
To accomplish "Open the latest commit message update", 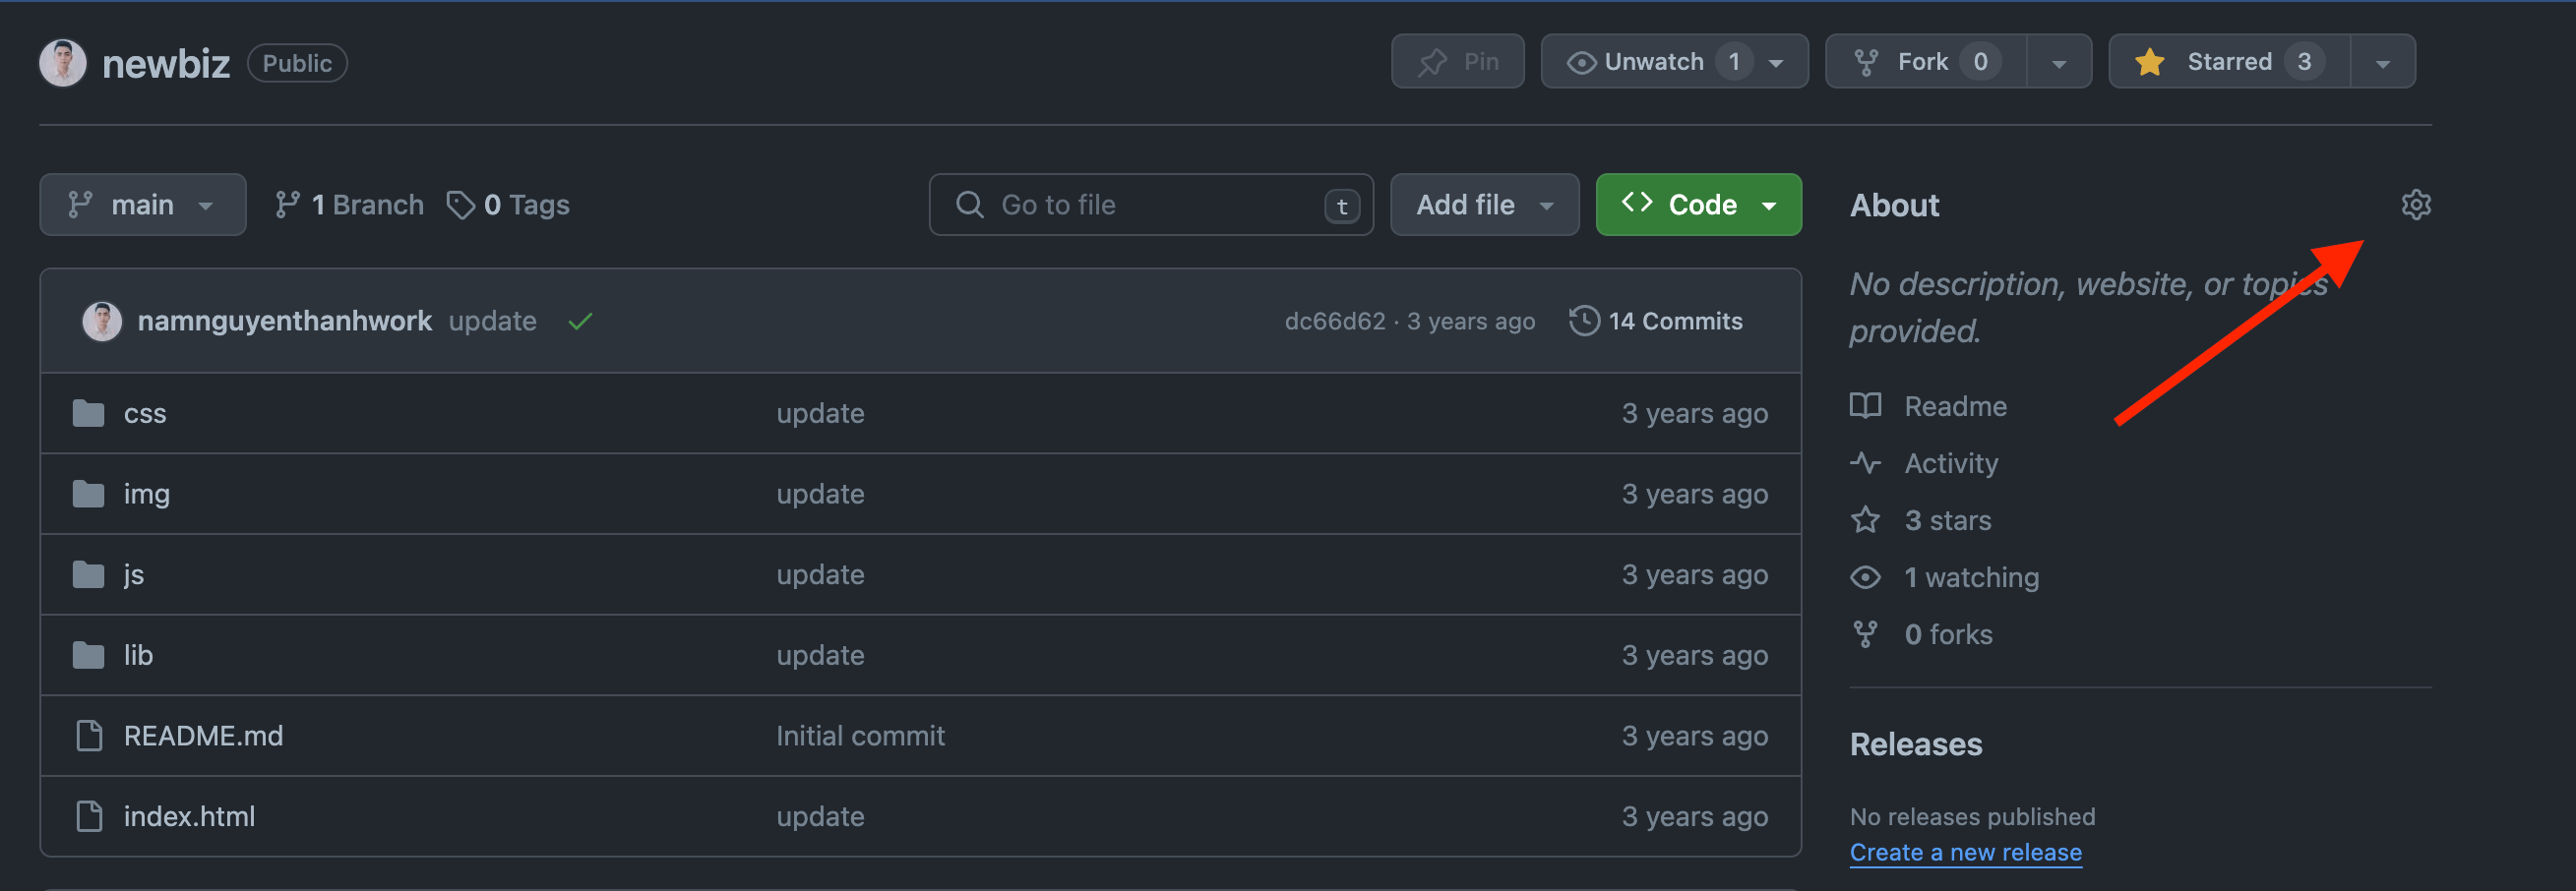I will pyautogui.click(x=493, y=321).
